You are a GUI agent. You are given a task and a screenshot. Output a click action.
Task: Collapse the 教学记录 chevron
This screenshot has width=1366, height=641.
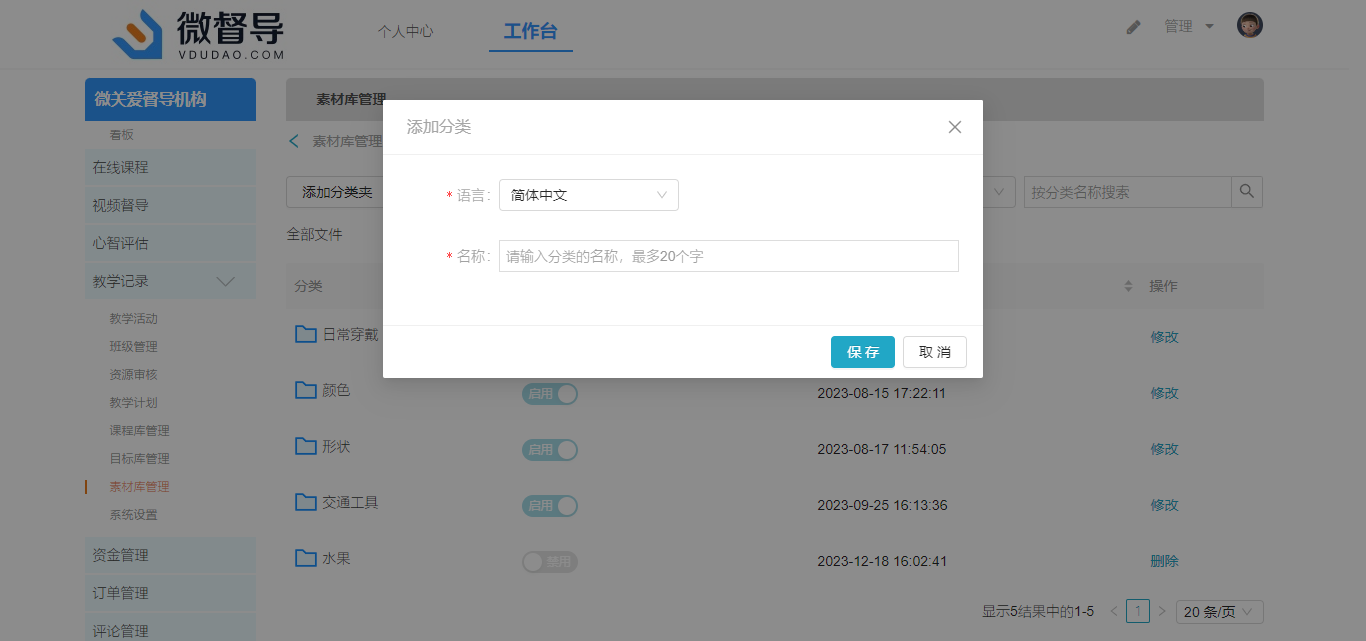pyautogui.click(x=226, y=281)
